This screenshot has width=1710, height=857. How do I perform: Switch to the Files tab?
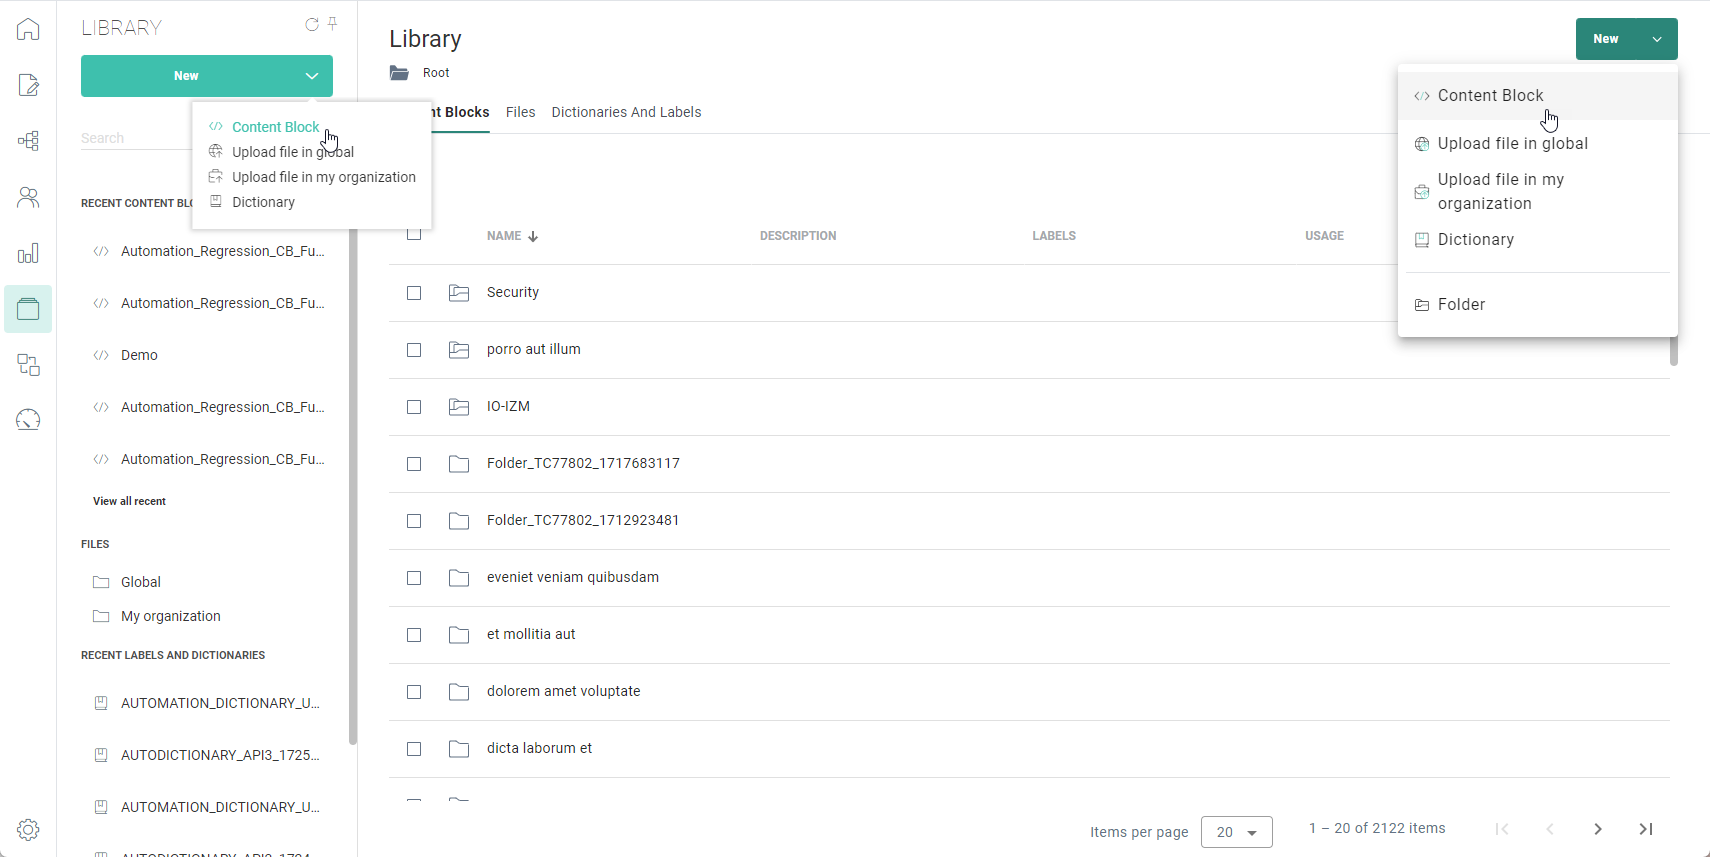pyautogui.click(x=520, y=112)
